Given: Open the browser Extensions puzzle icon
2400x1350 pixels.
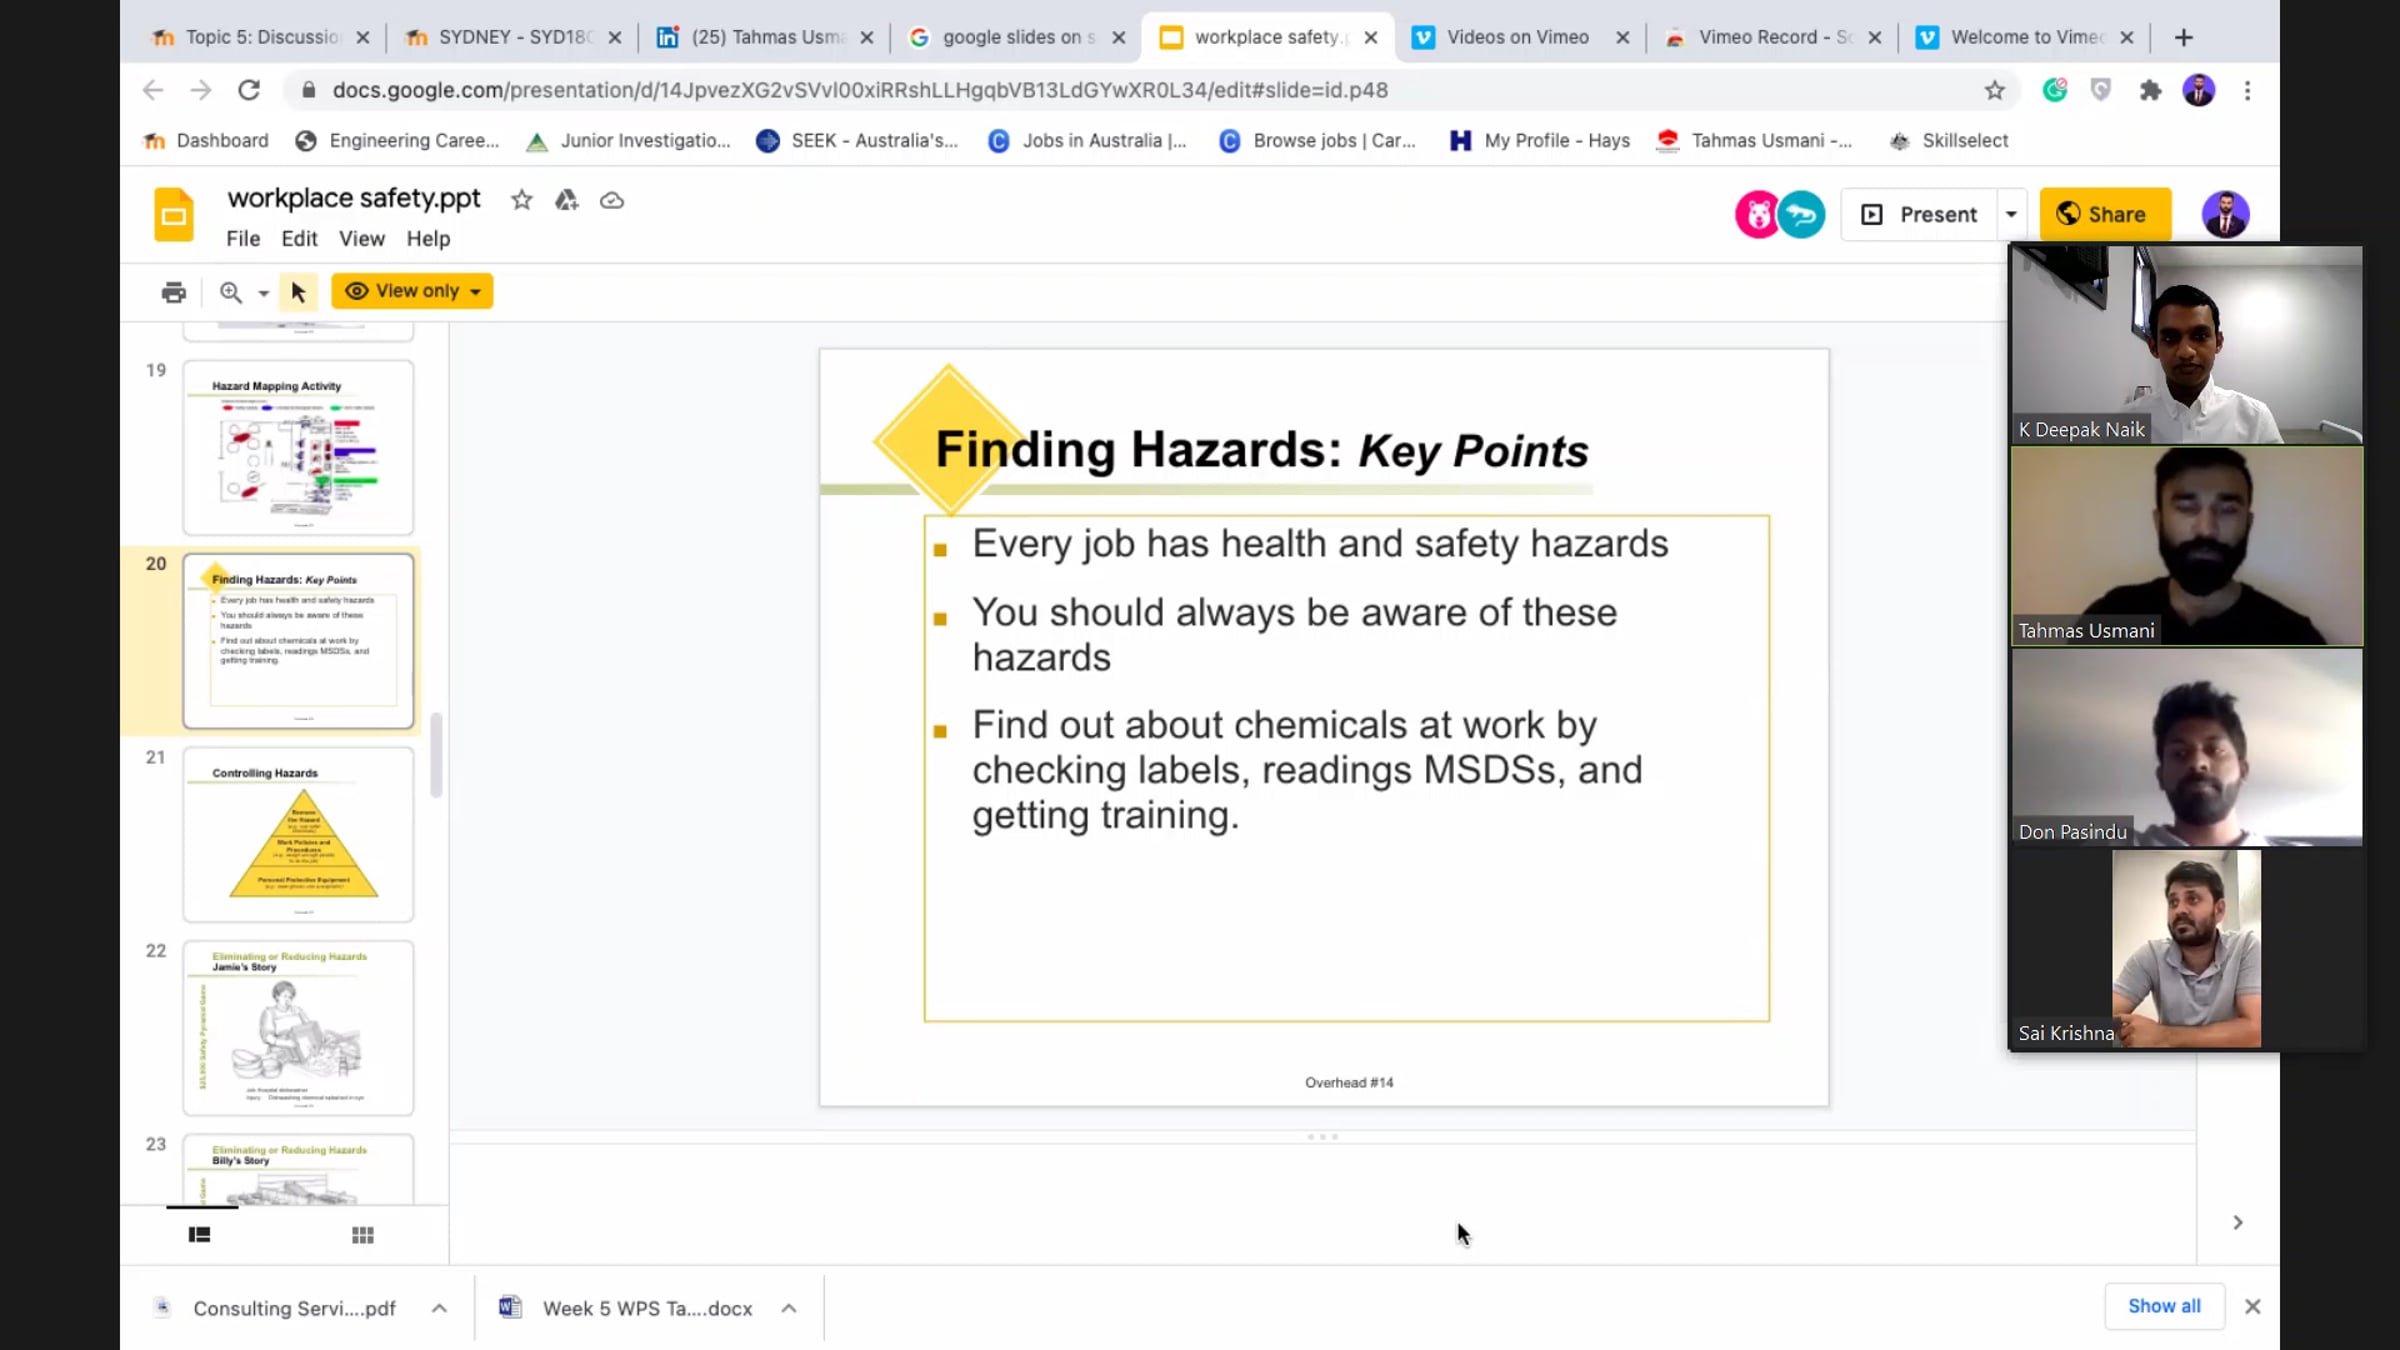Looking at the screenshot, I should pyautogui.click(x=2149, y=91).
